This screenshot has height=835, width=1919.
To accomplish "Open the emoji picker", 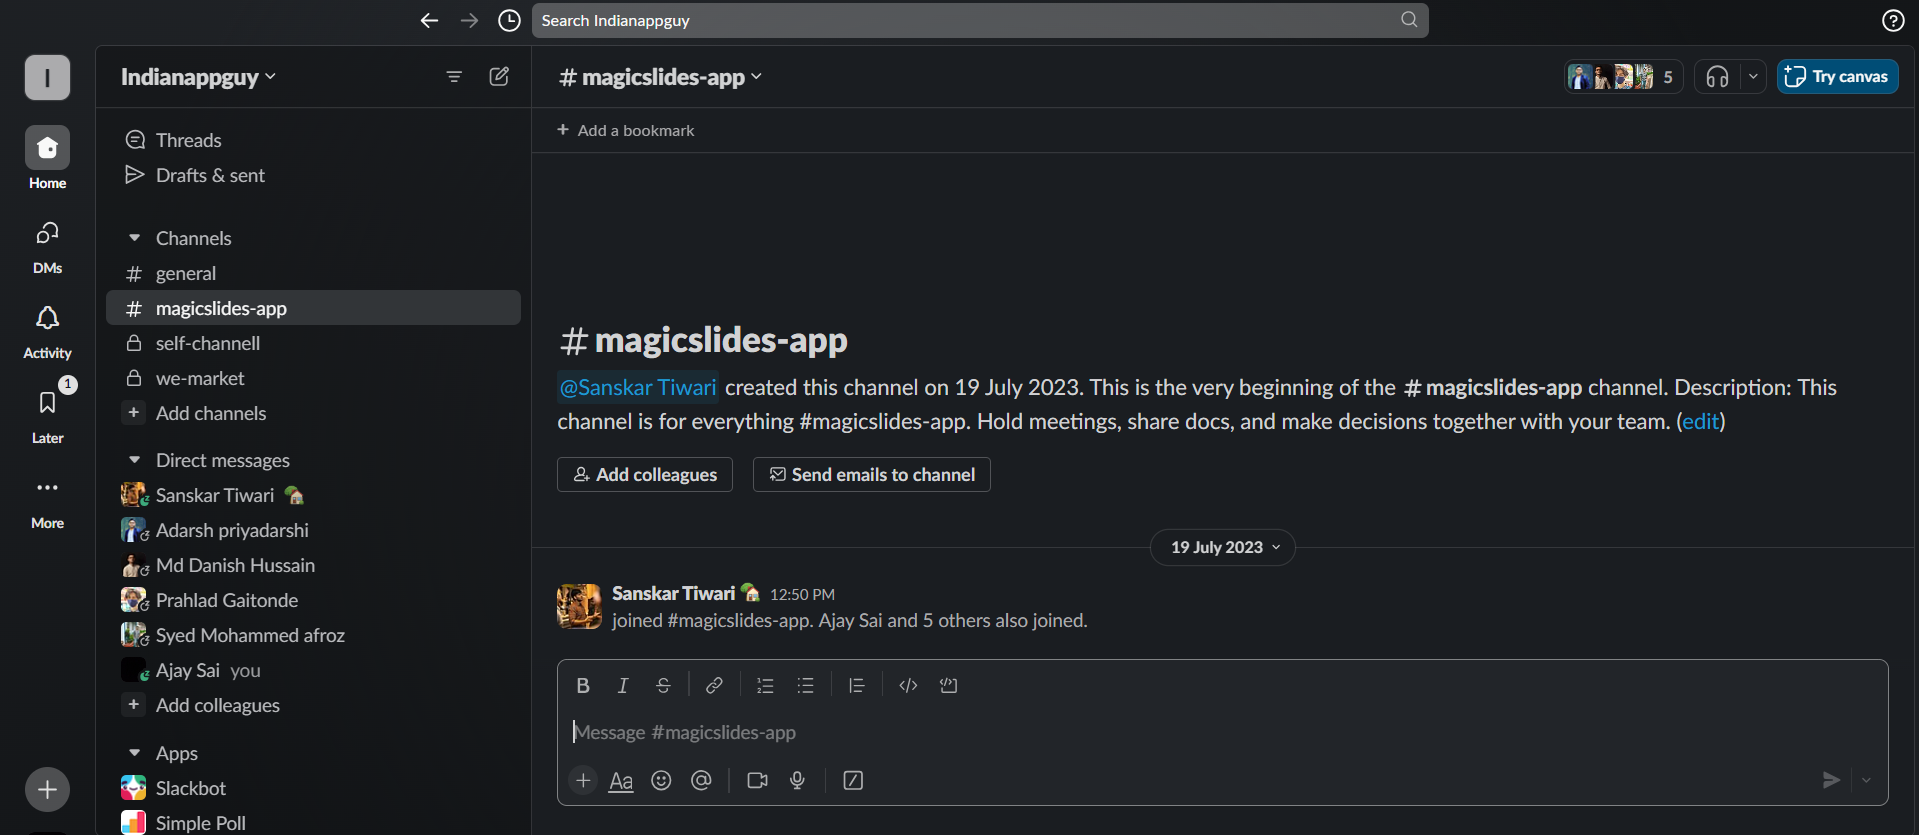I will point(661,780).
